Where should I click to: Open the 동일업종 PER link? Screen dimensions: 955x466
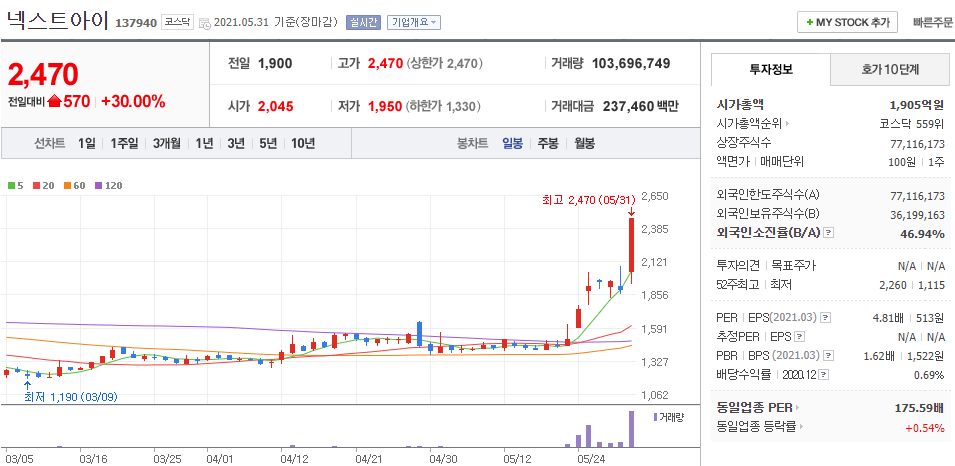[758, 408]
